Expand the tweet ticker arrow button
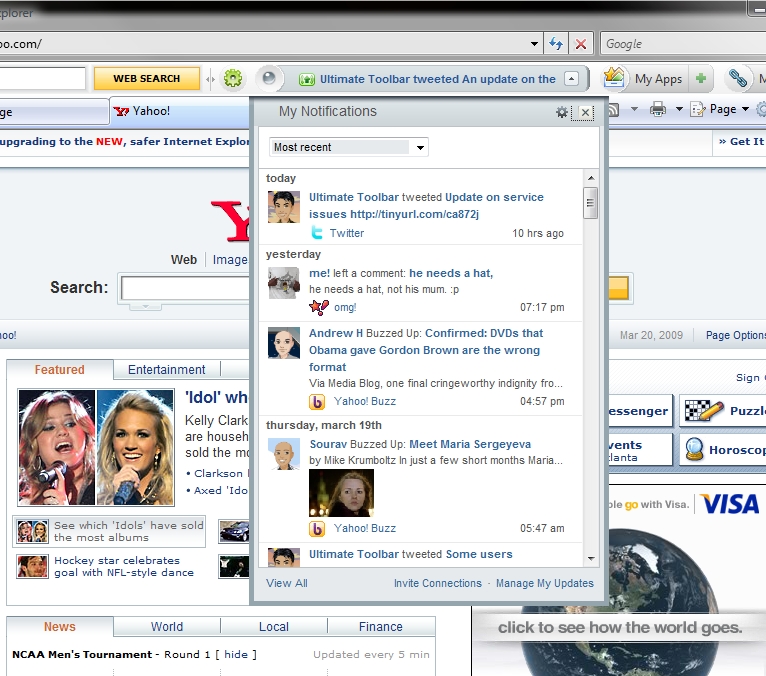Viewport: 766px width, 676px height. [x=571, y=79]
